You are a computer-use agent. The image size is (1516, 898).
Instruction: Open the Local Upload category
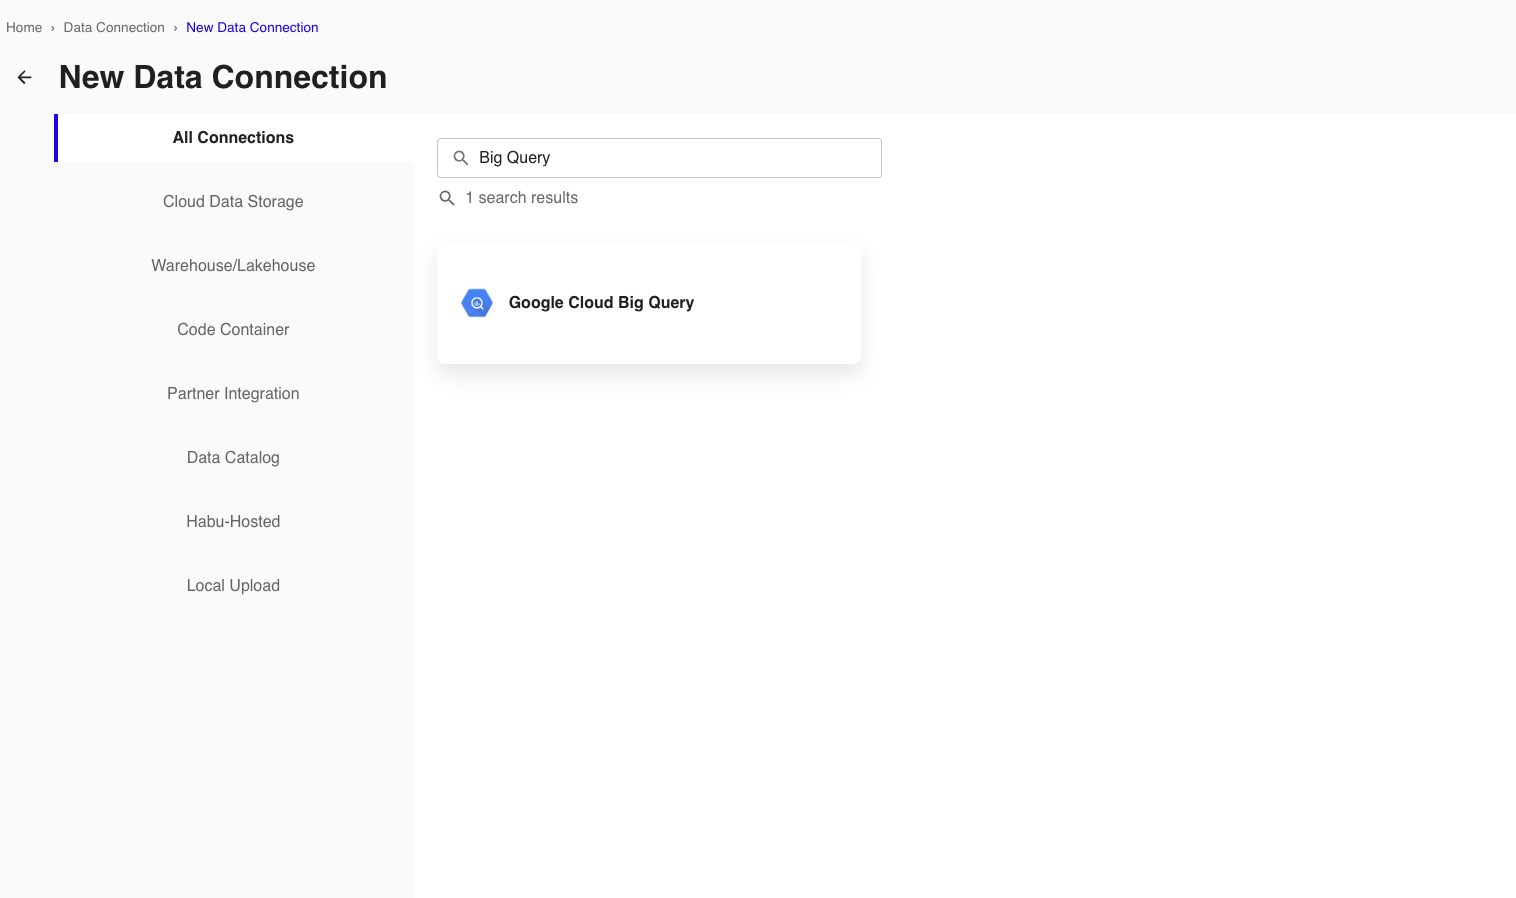(x=233, y=586)
